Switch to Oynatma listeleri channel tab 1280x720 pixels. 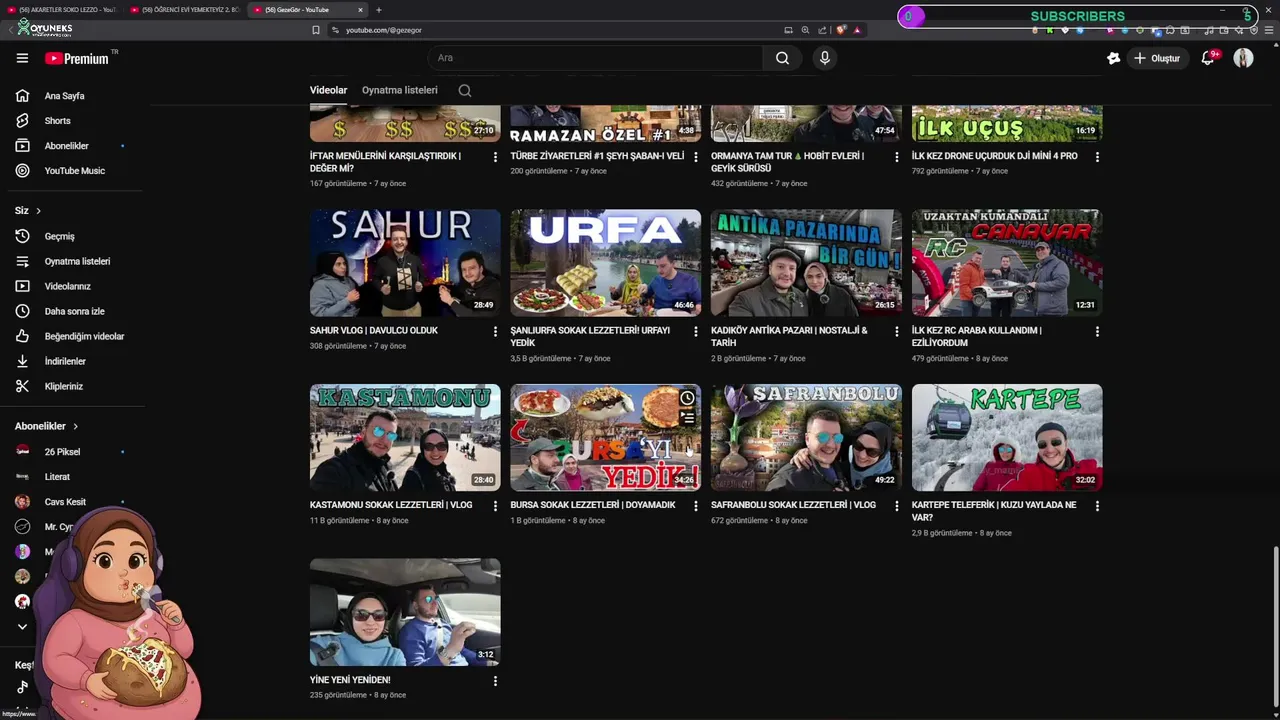[400, 90]
